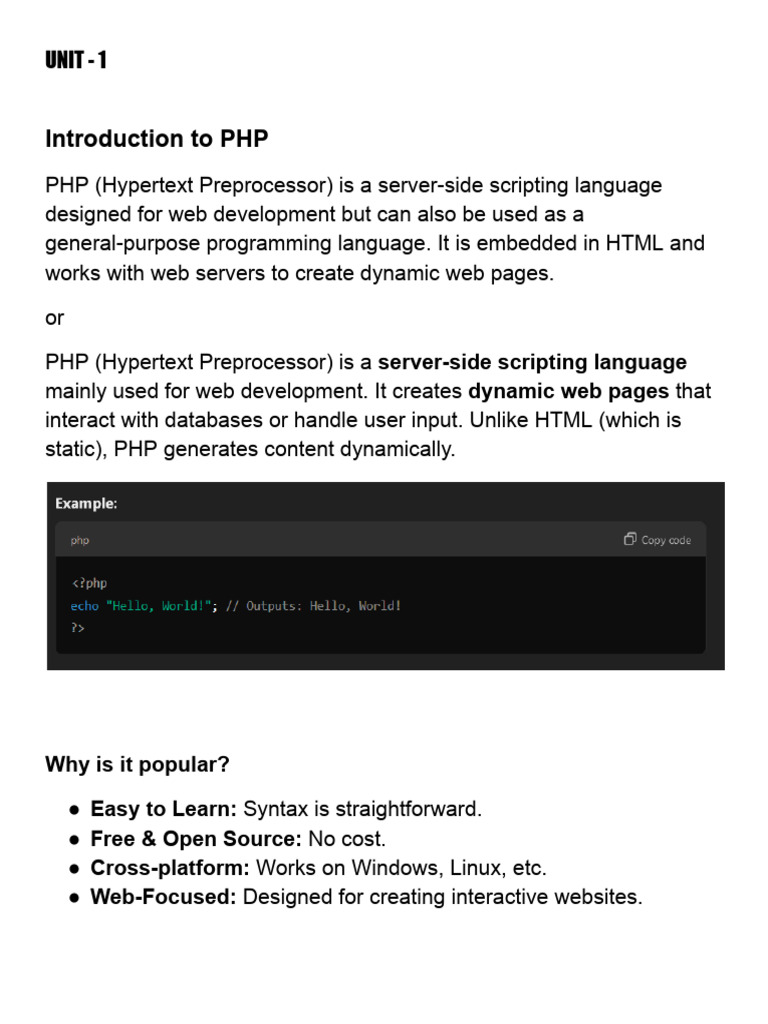Image resolution: width=768 pixels, height=1024 pixels.
Task: Click the 'Copy code' label in code block
Action: (x=665, y=540)
